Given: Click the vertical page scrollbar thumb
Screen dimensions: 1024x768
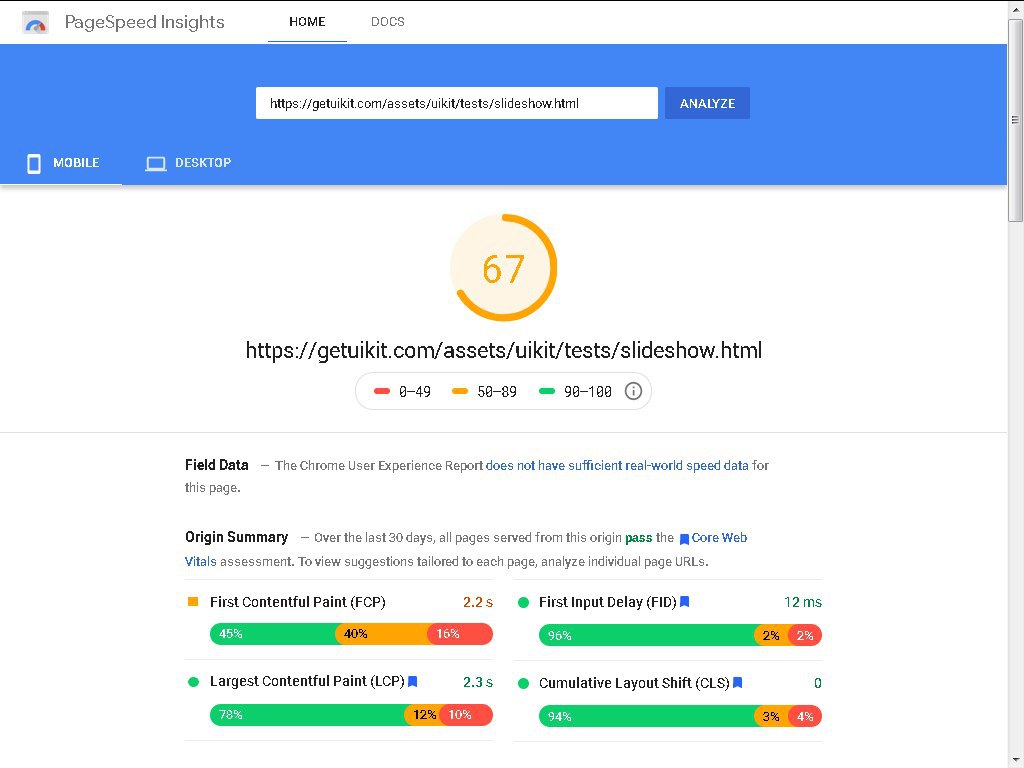Looking at the screenshot, I should click(x=1015, y=120).
